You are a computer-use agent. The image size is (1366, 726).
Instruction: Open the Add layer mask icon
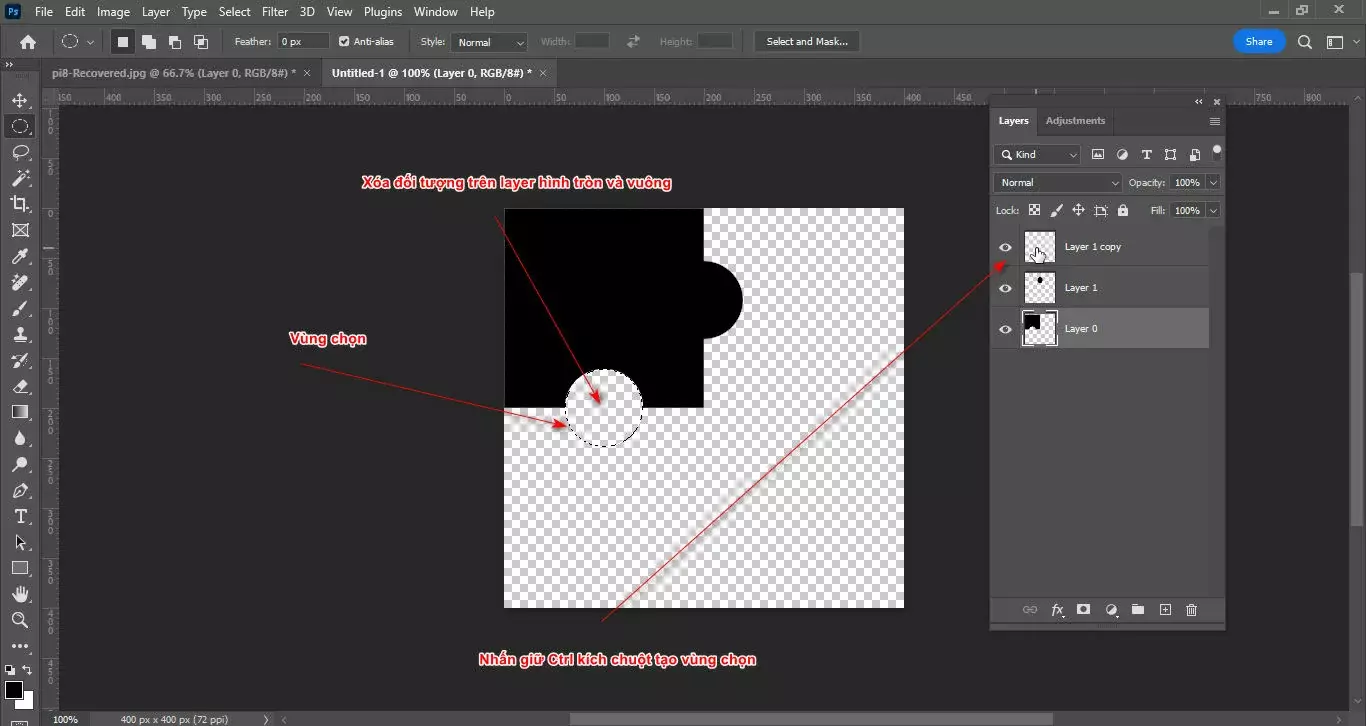[1084, 610]
